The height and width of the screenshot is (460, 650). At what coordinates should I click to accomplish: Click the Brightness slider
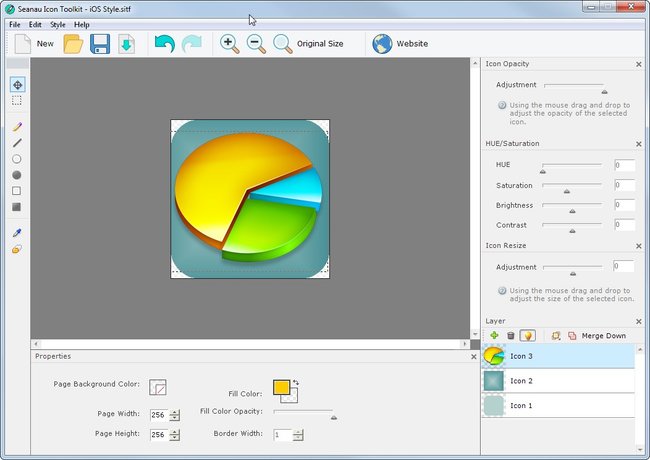(x=572, y=206)
